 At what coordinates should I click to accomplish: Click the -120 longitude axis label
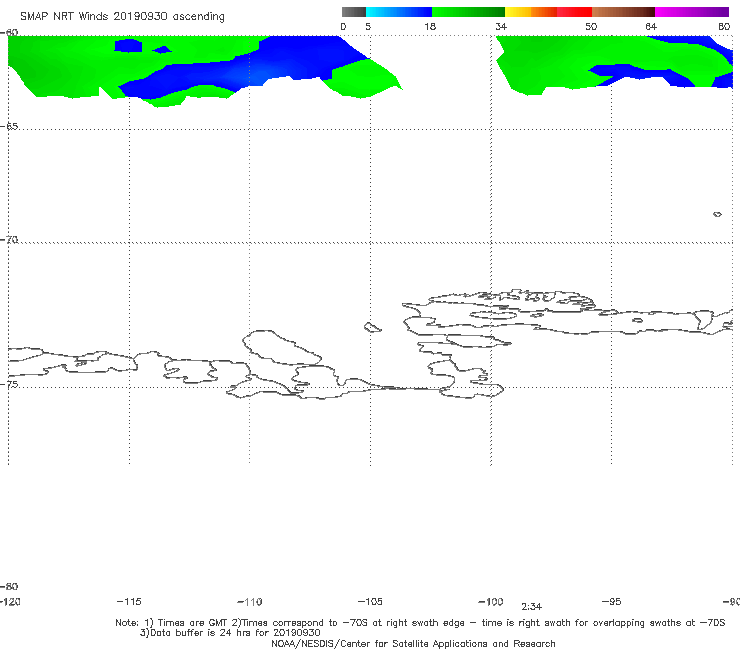10,602
